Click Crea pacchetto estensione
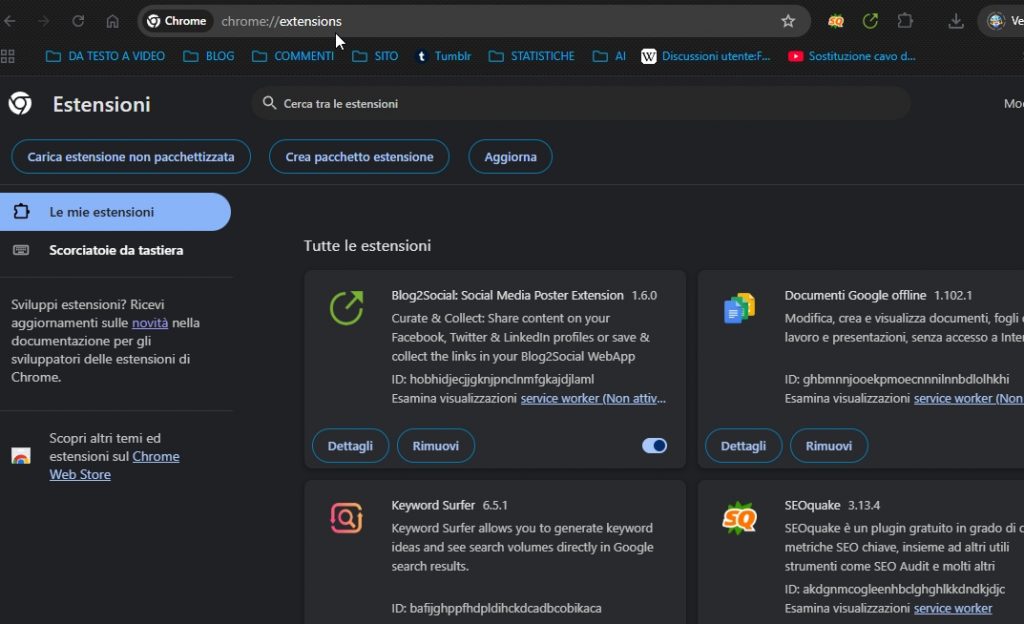This screenshot has width=1024, height=624. pos(359,157)
